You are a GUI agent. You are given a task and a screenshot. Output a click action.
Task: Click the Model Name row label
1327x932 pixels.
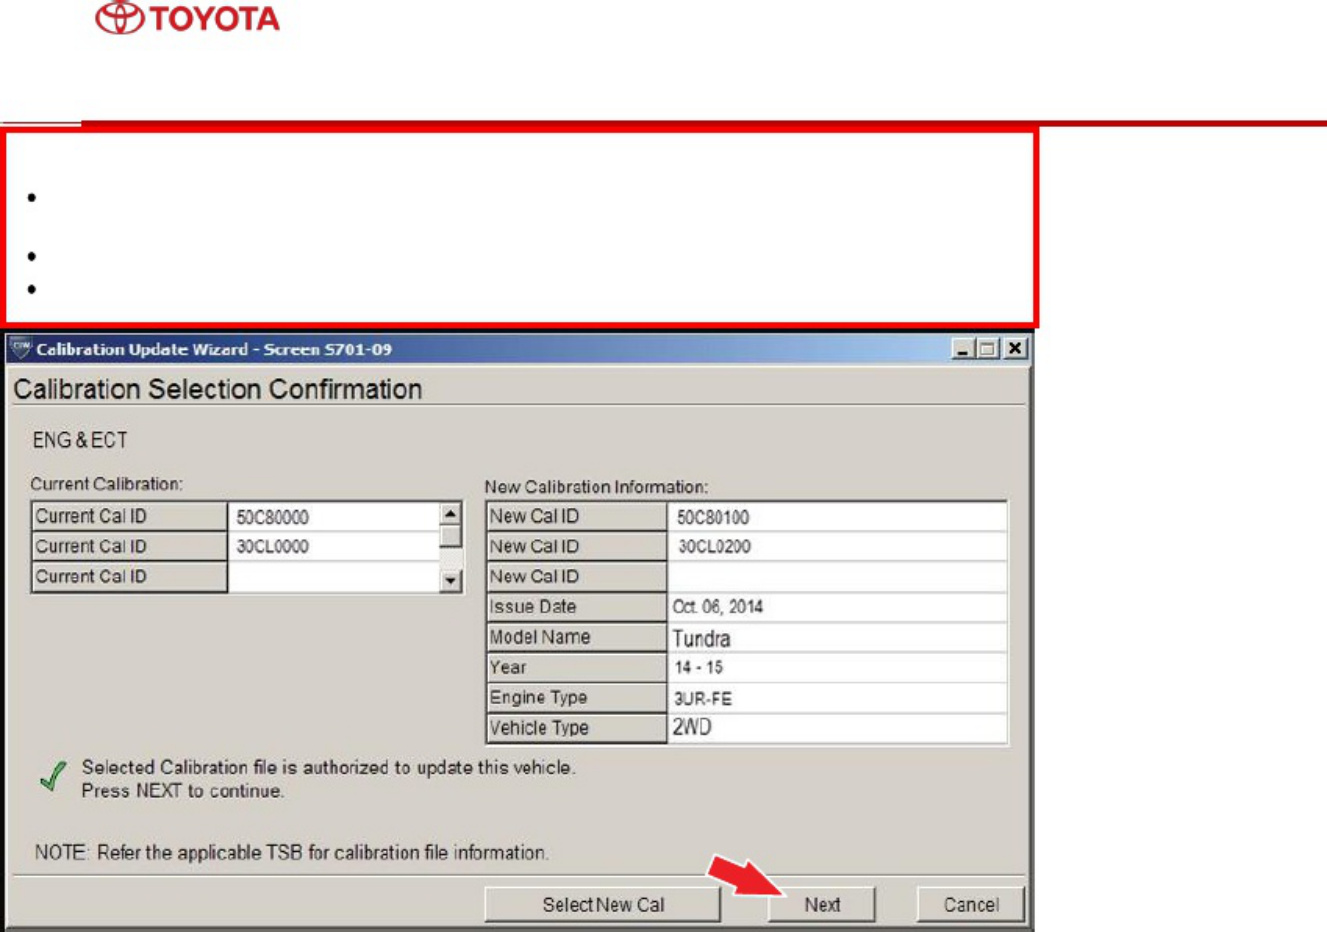tap(577, 638)
